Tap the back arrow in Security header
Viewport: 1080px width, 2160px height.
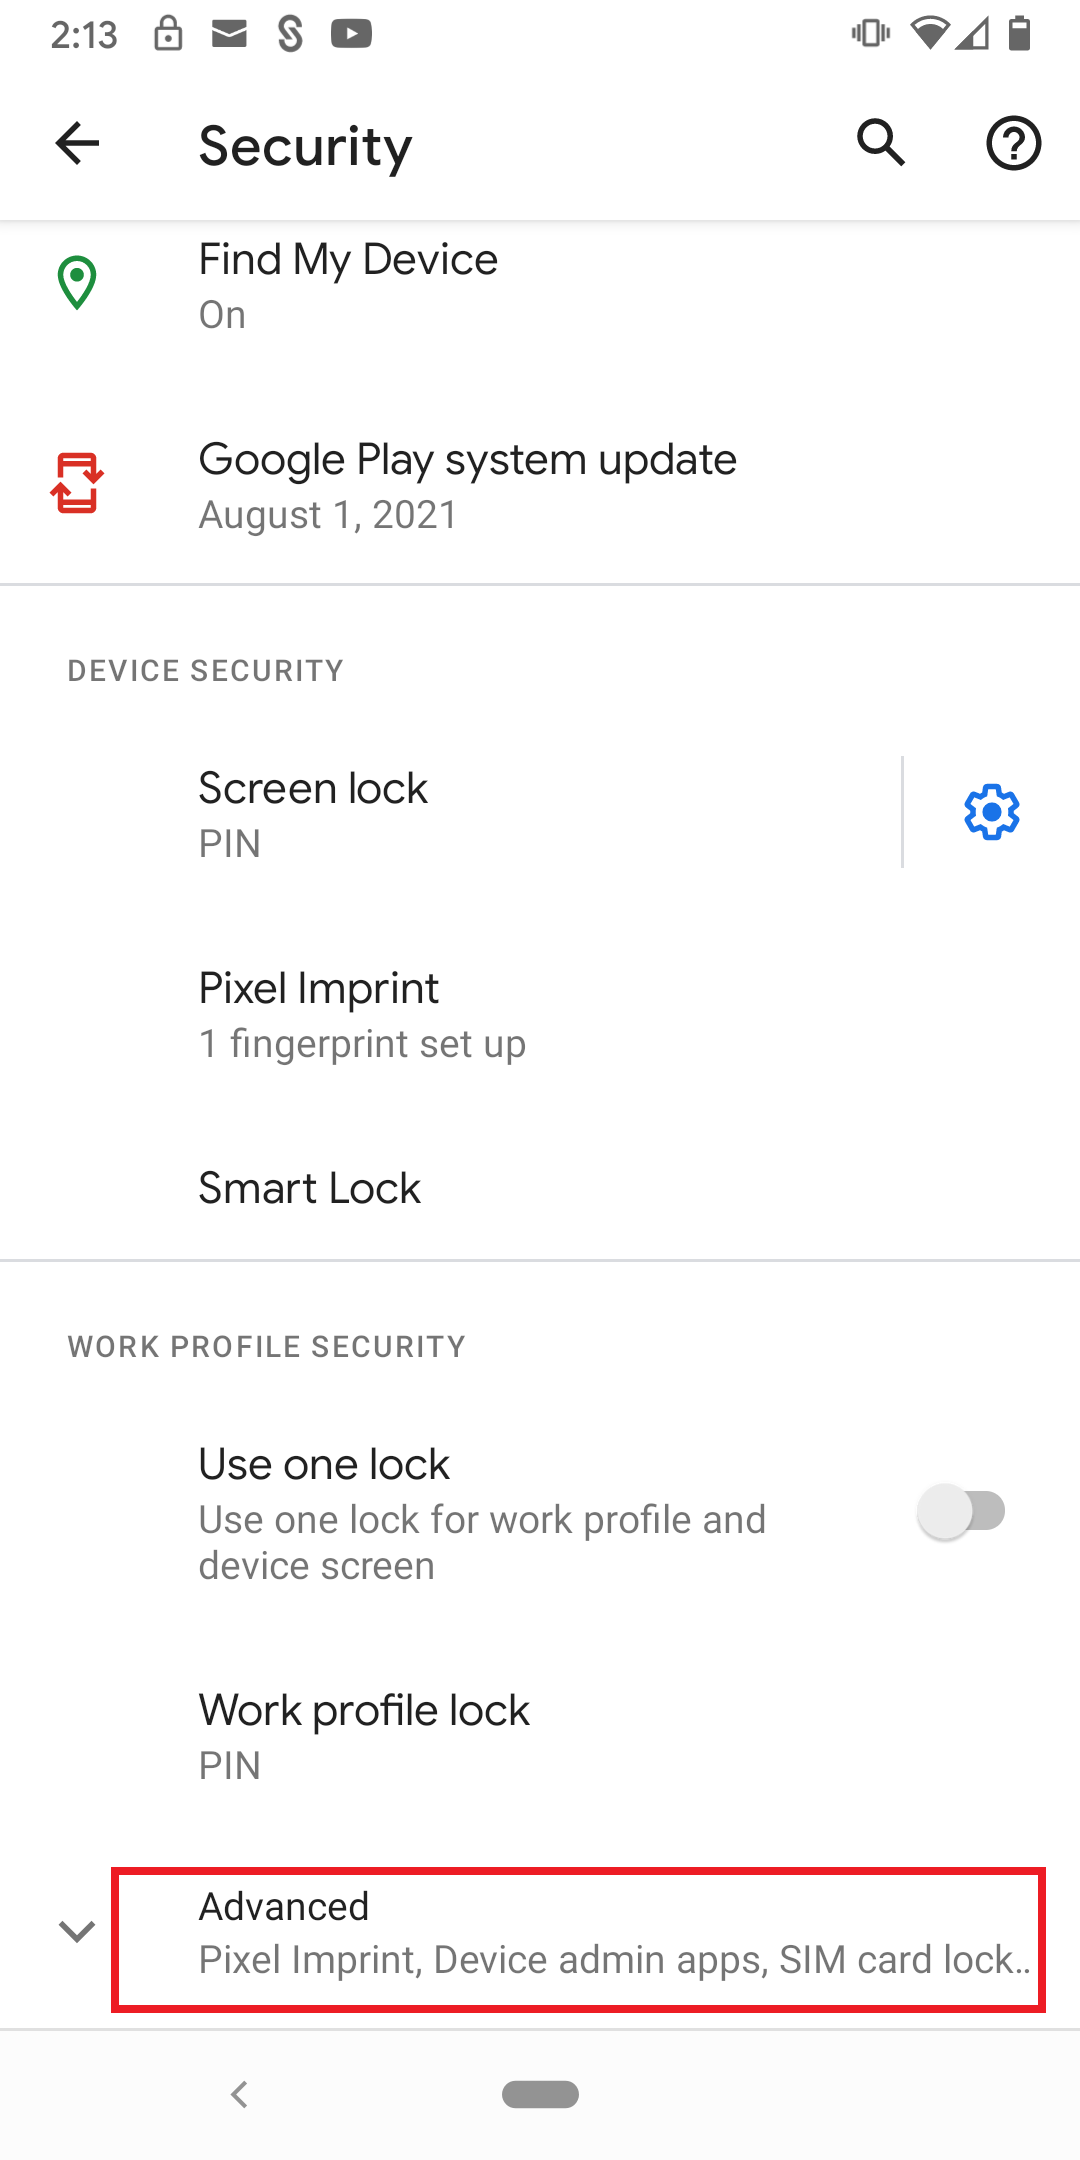[77, 143]
